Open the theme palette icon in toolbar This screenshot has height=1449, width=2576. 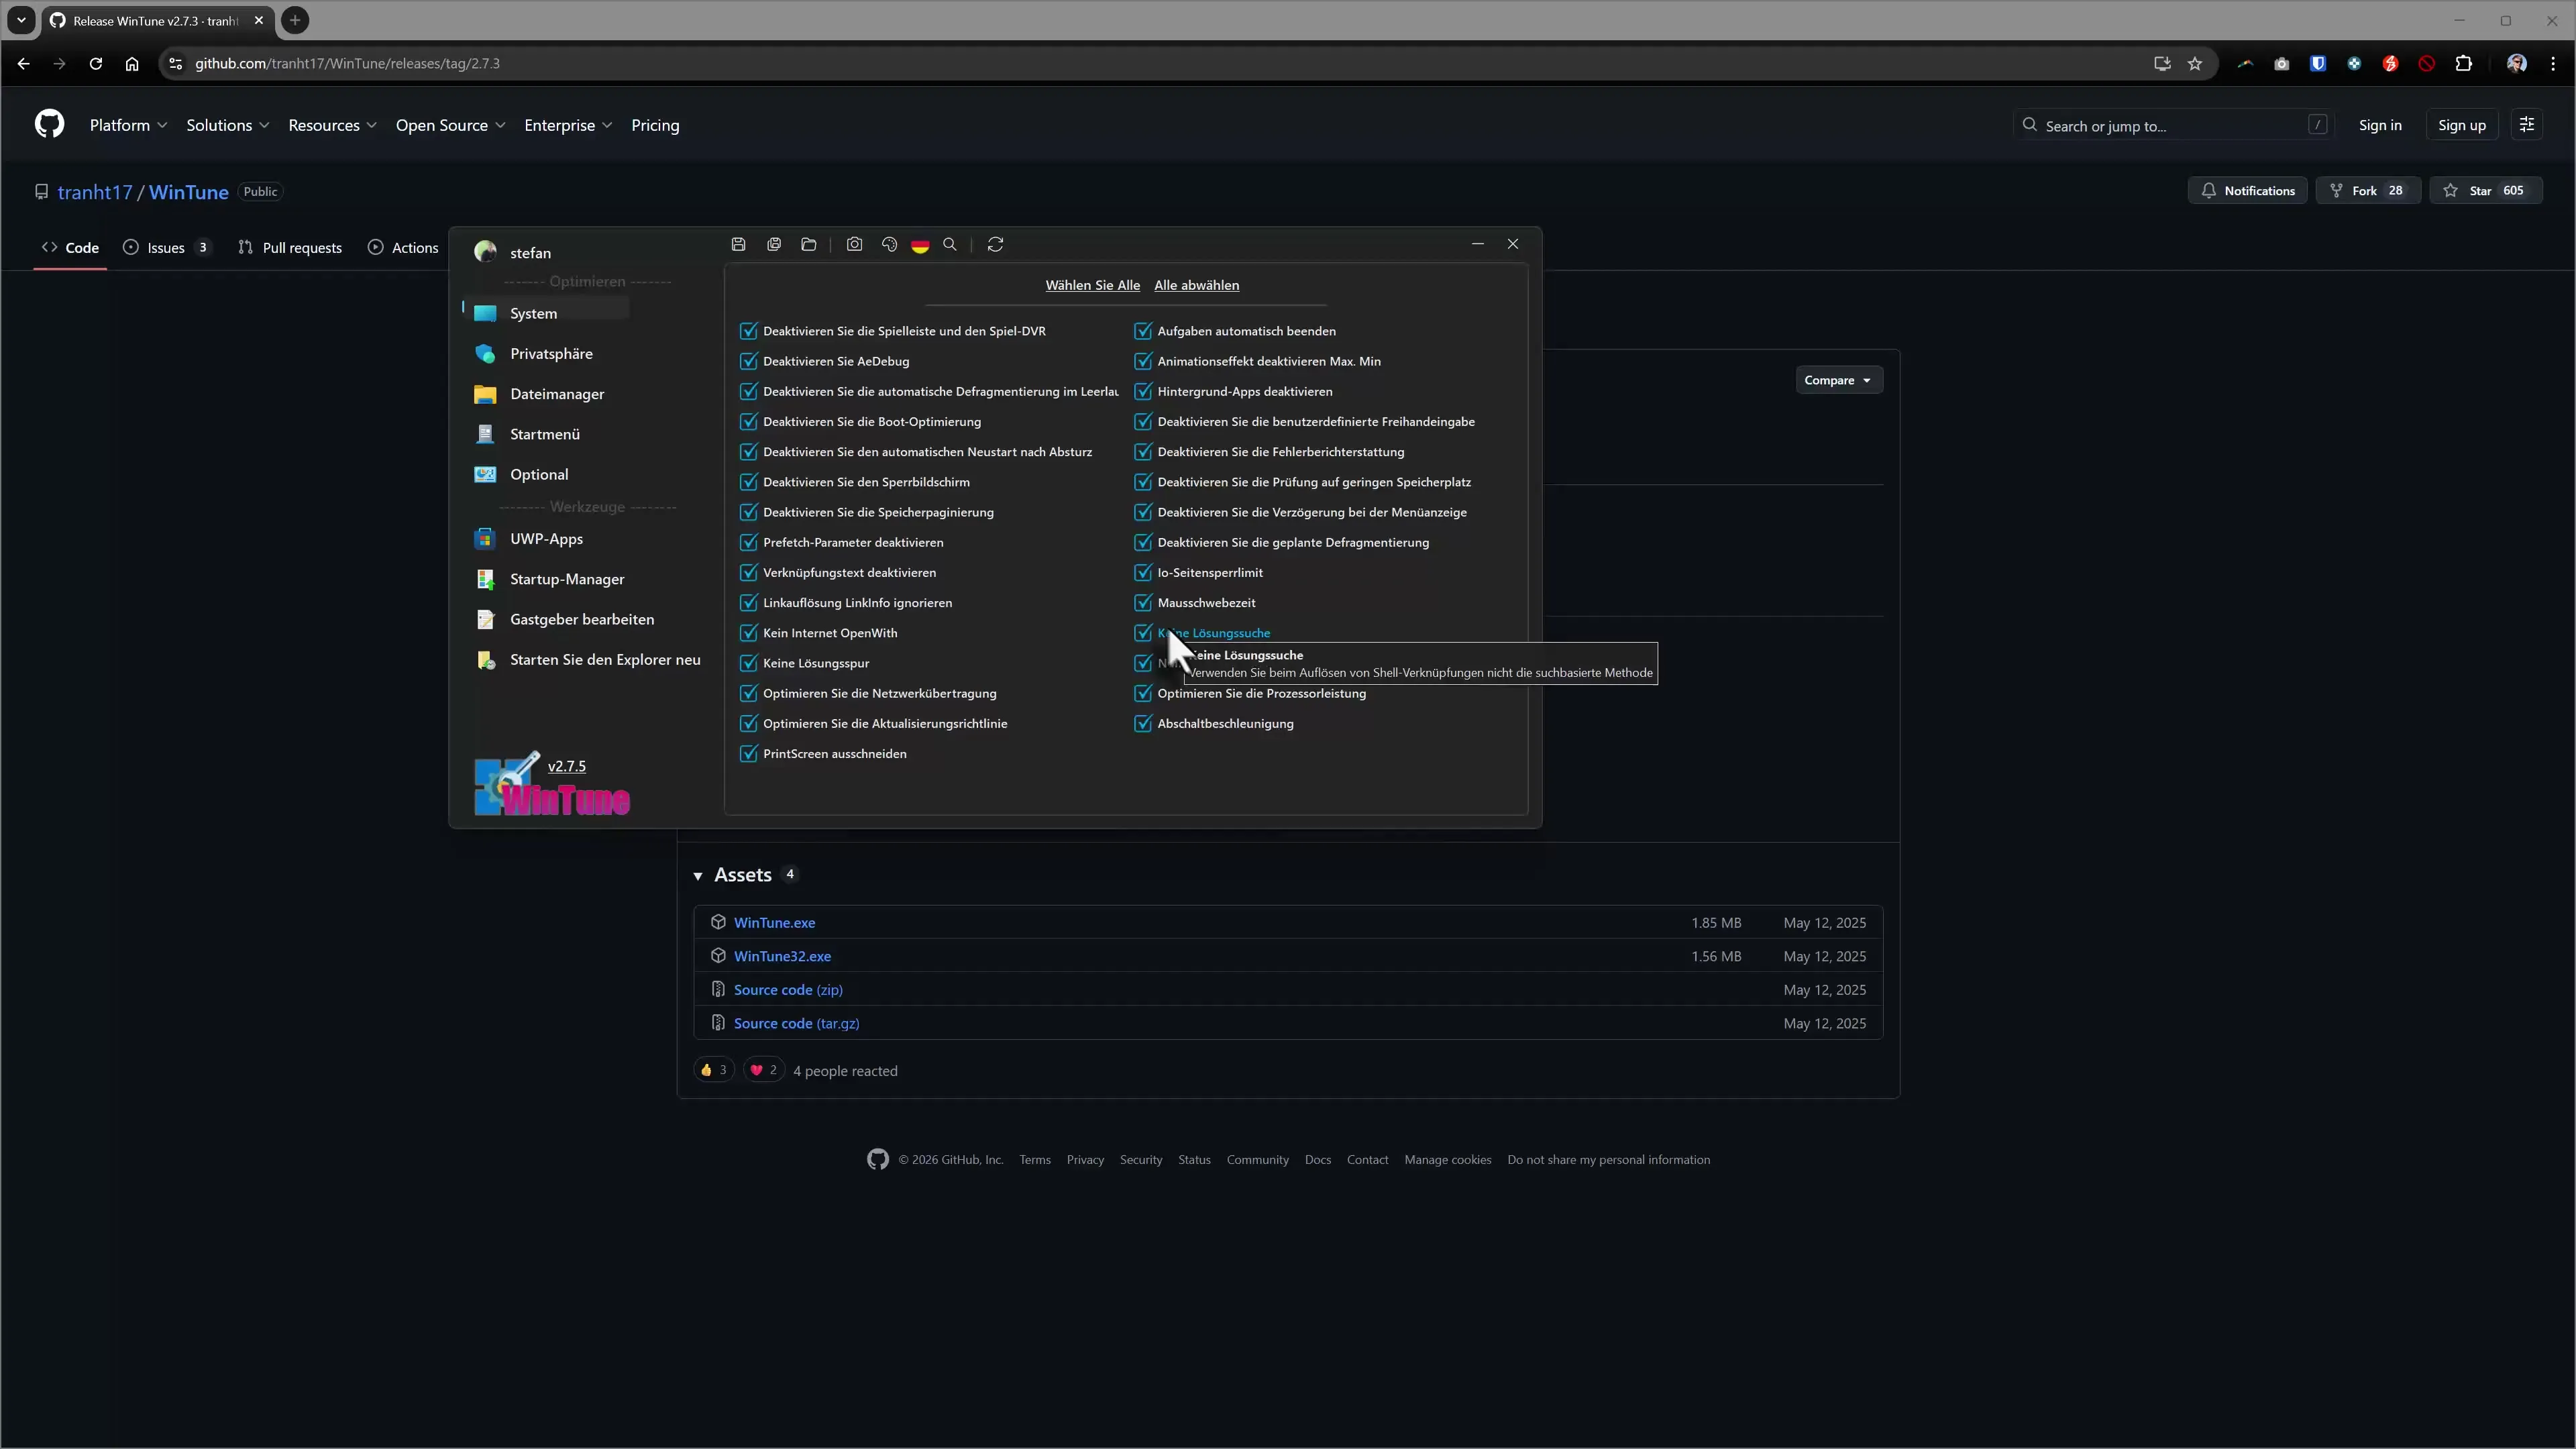point(889,244)
